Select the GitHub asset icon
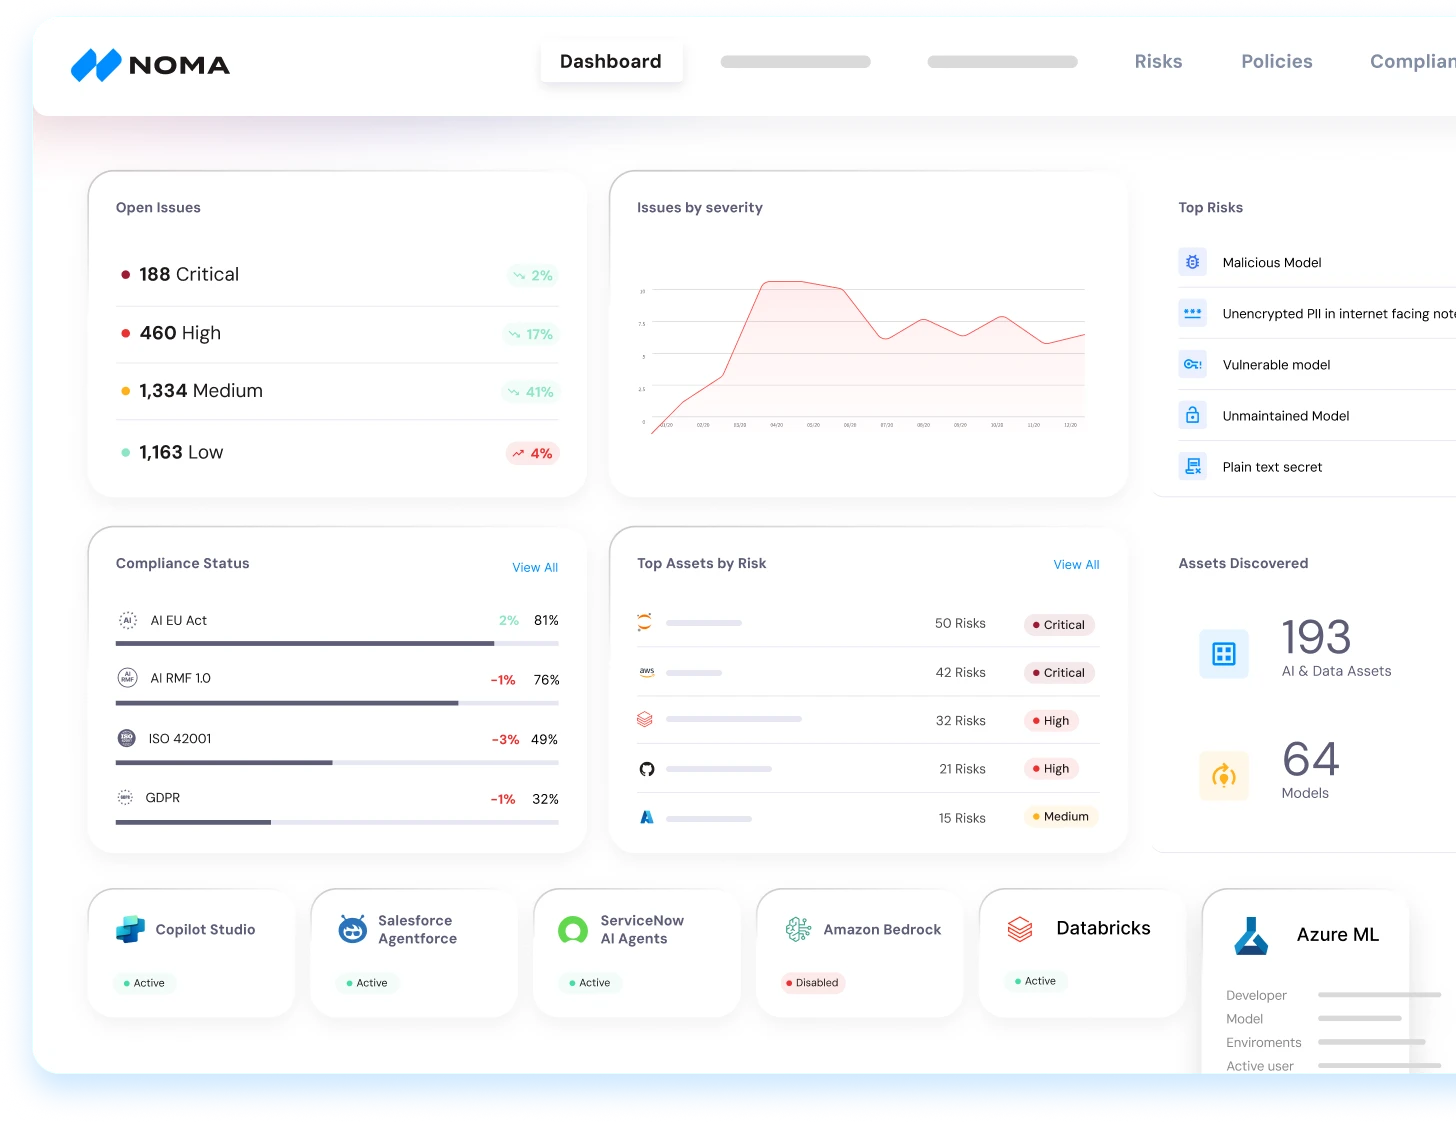Viewport: 1456px width, 1122px height. point(646,768)
